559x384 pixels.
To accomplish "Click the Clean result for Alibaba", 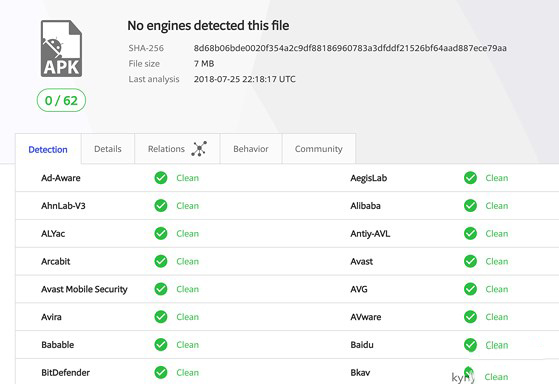I will pos(497,206).
